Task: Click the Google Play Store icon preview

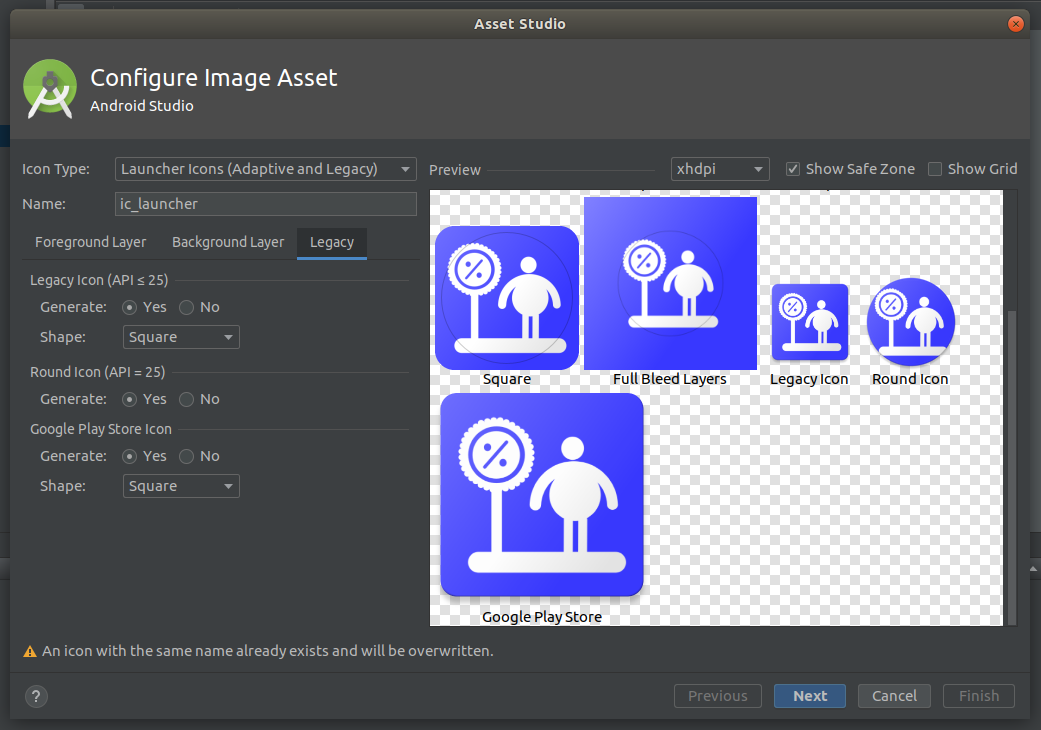Action: [x=541, y=494]
